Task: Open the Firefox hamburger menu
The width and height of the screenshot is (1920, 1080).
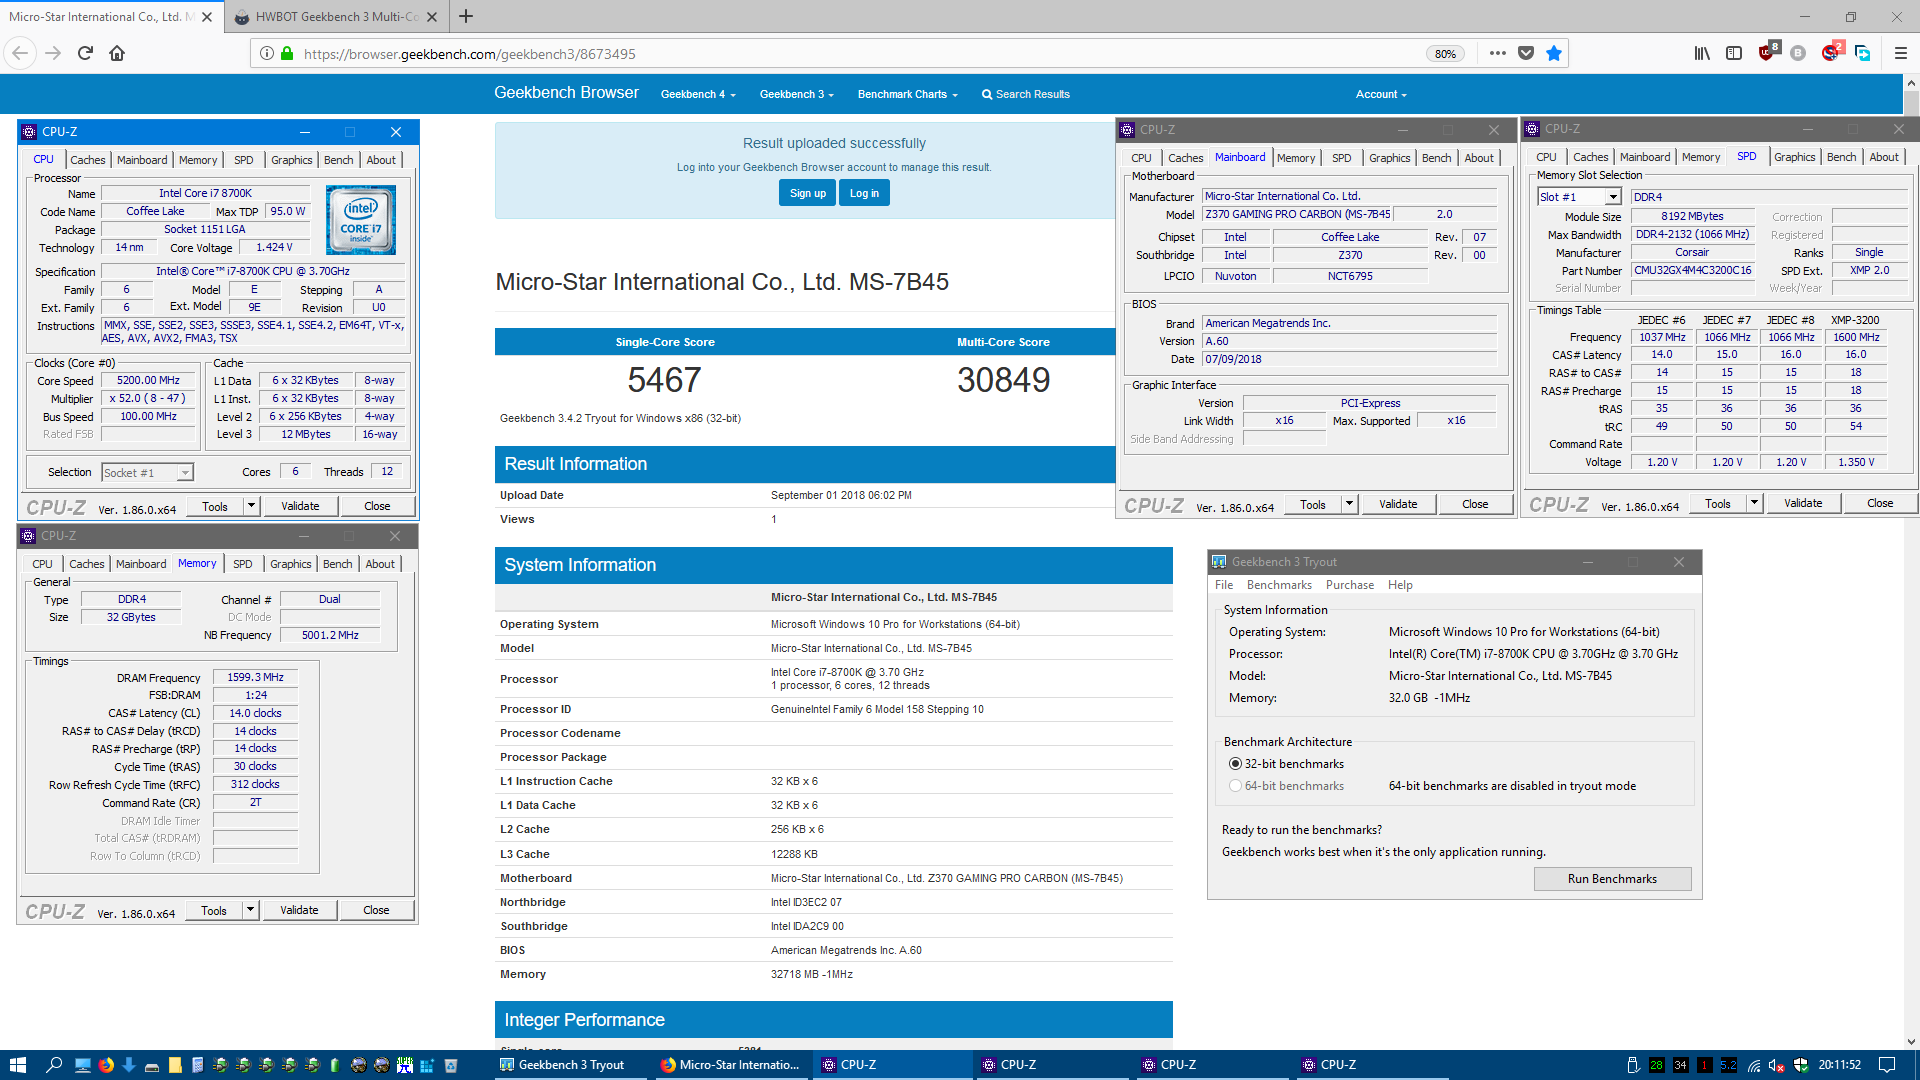Action: pos(1900,53)
